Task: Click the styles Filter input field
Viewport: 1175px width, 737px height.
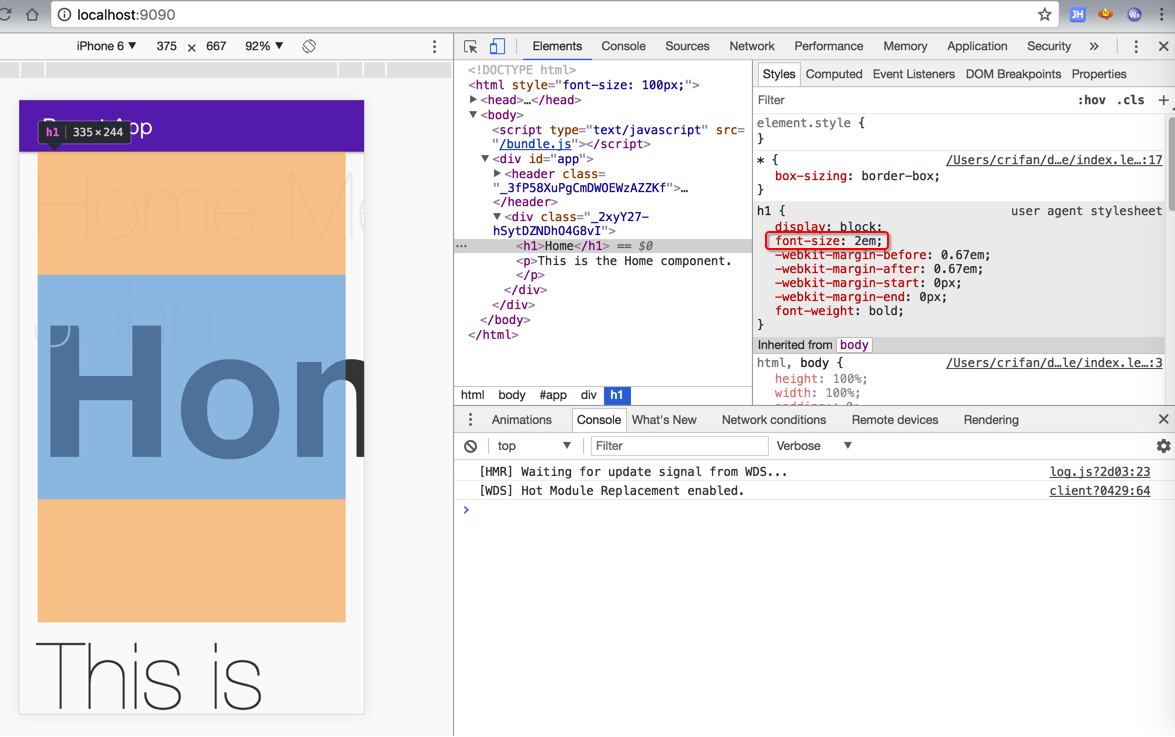Action: click(910, 100)
